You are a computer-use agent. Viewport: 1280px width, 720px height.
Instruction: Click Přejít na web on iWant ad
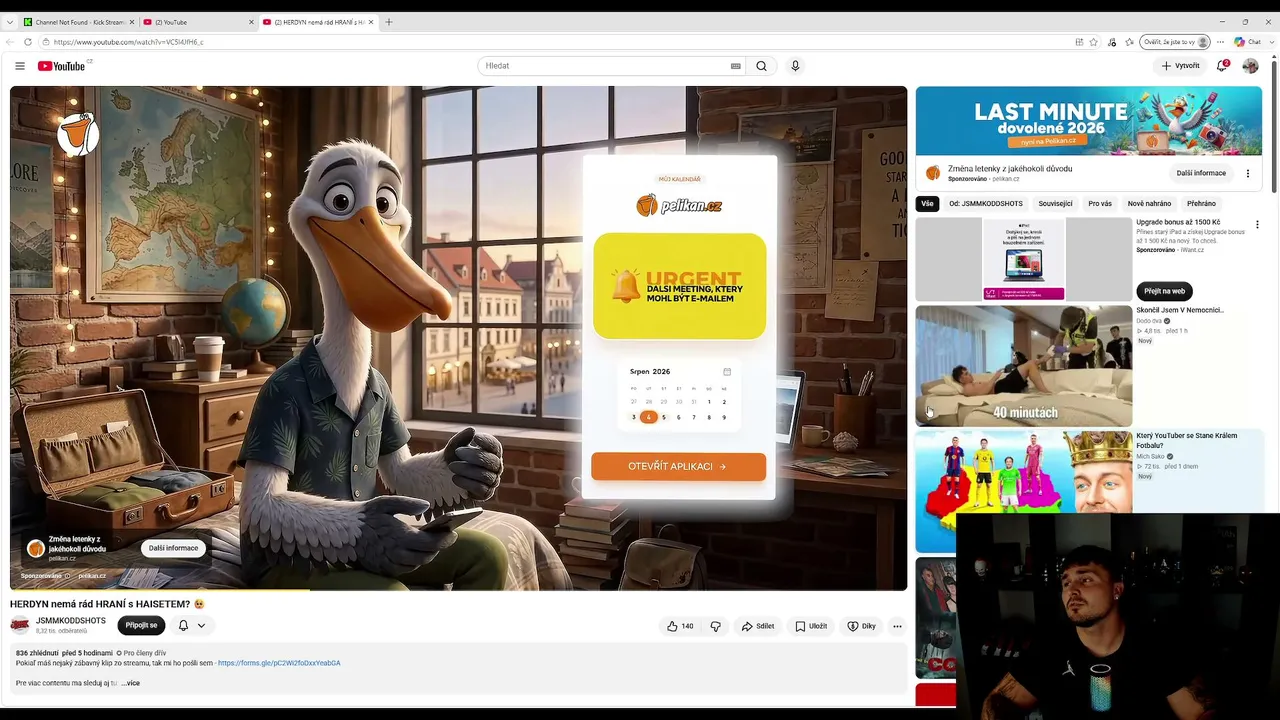(x=1164, y=291)
